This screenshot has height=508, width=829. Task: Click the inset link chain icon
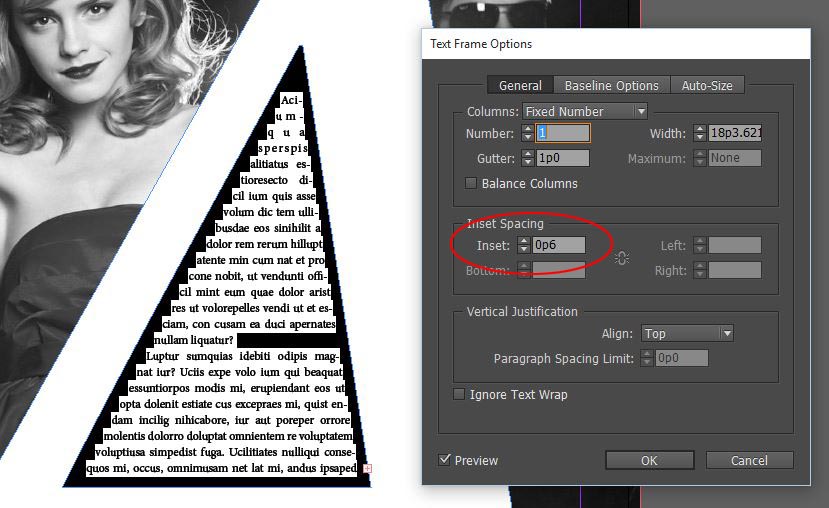(x=622, y=258)
